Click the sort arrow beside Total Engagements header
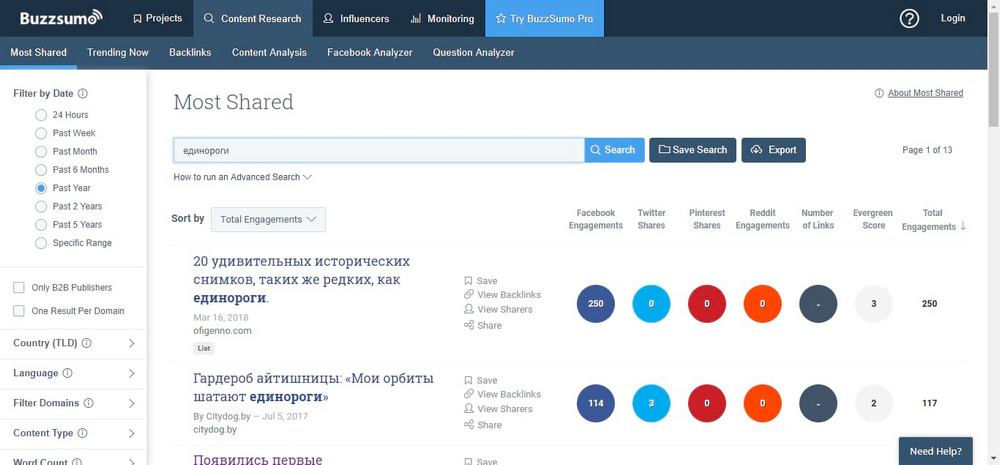Screen dimensions: 1000x465 [x=963, y=226]
